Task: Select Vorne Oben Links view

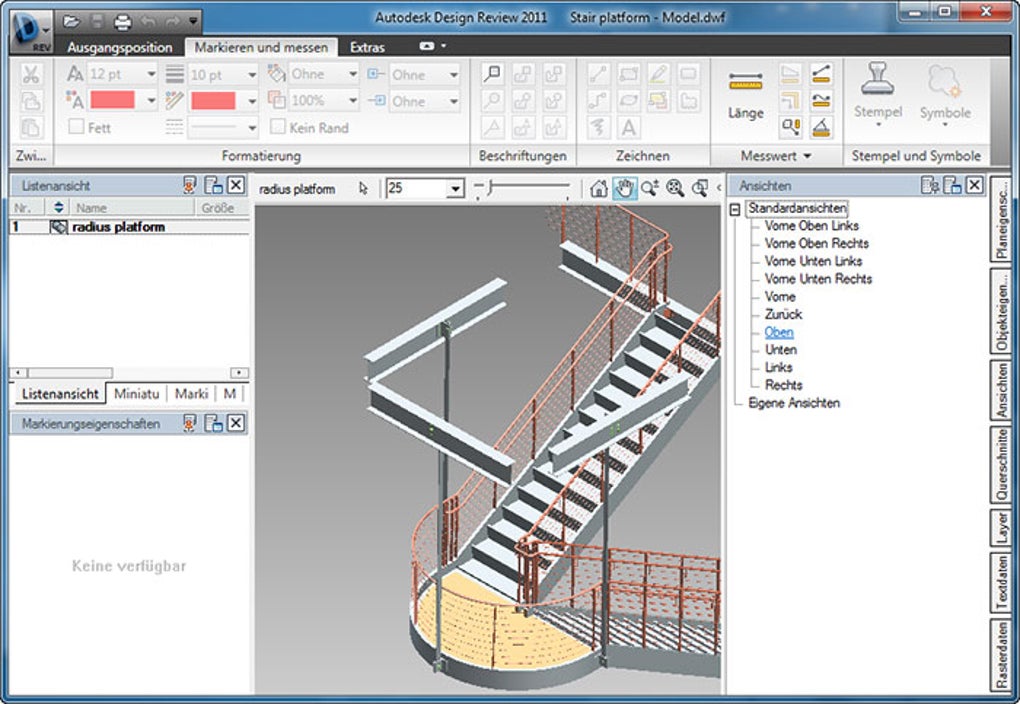Action: click(811, 226)
